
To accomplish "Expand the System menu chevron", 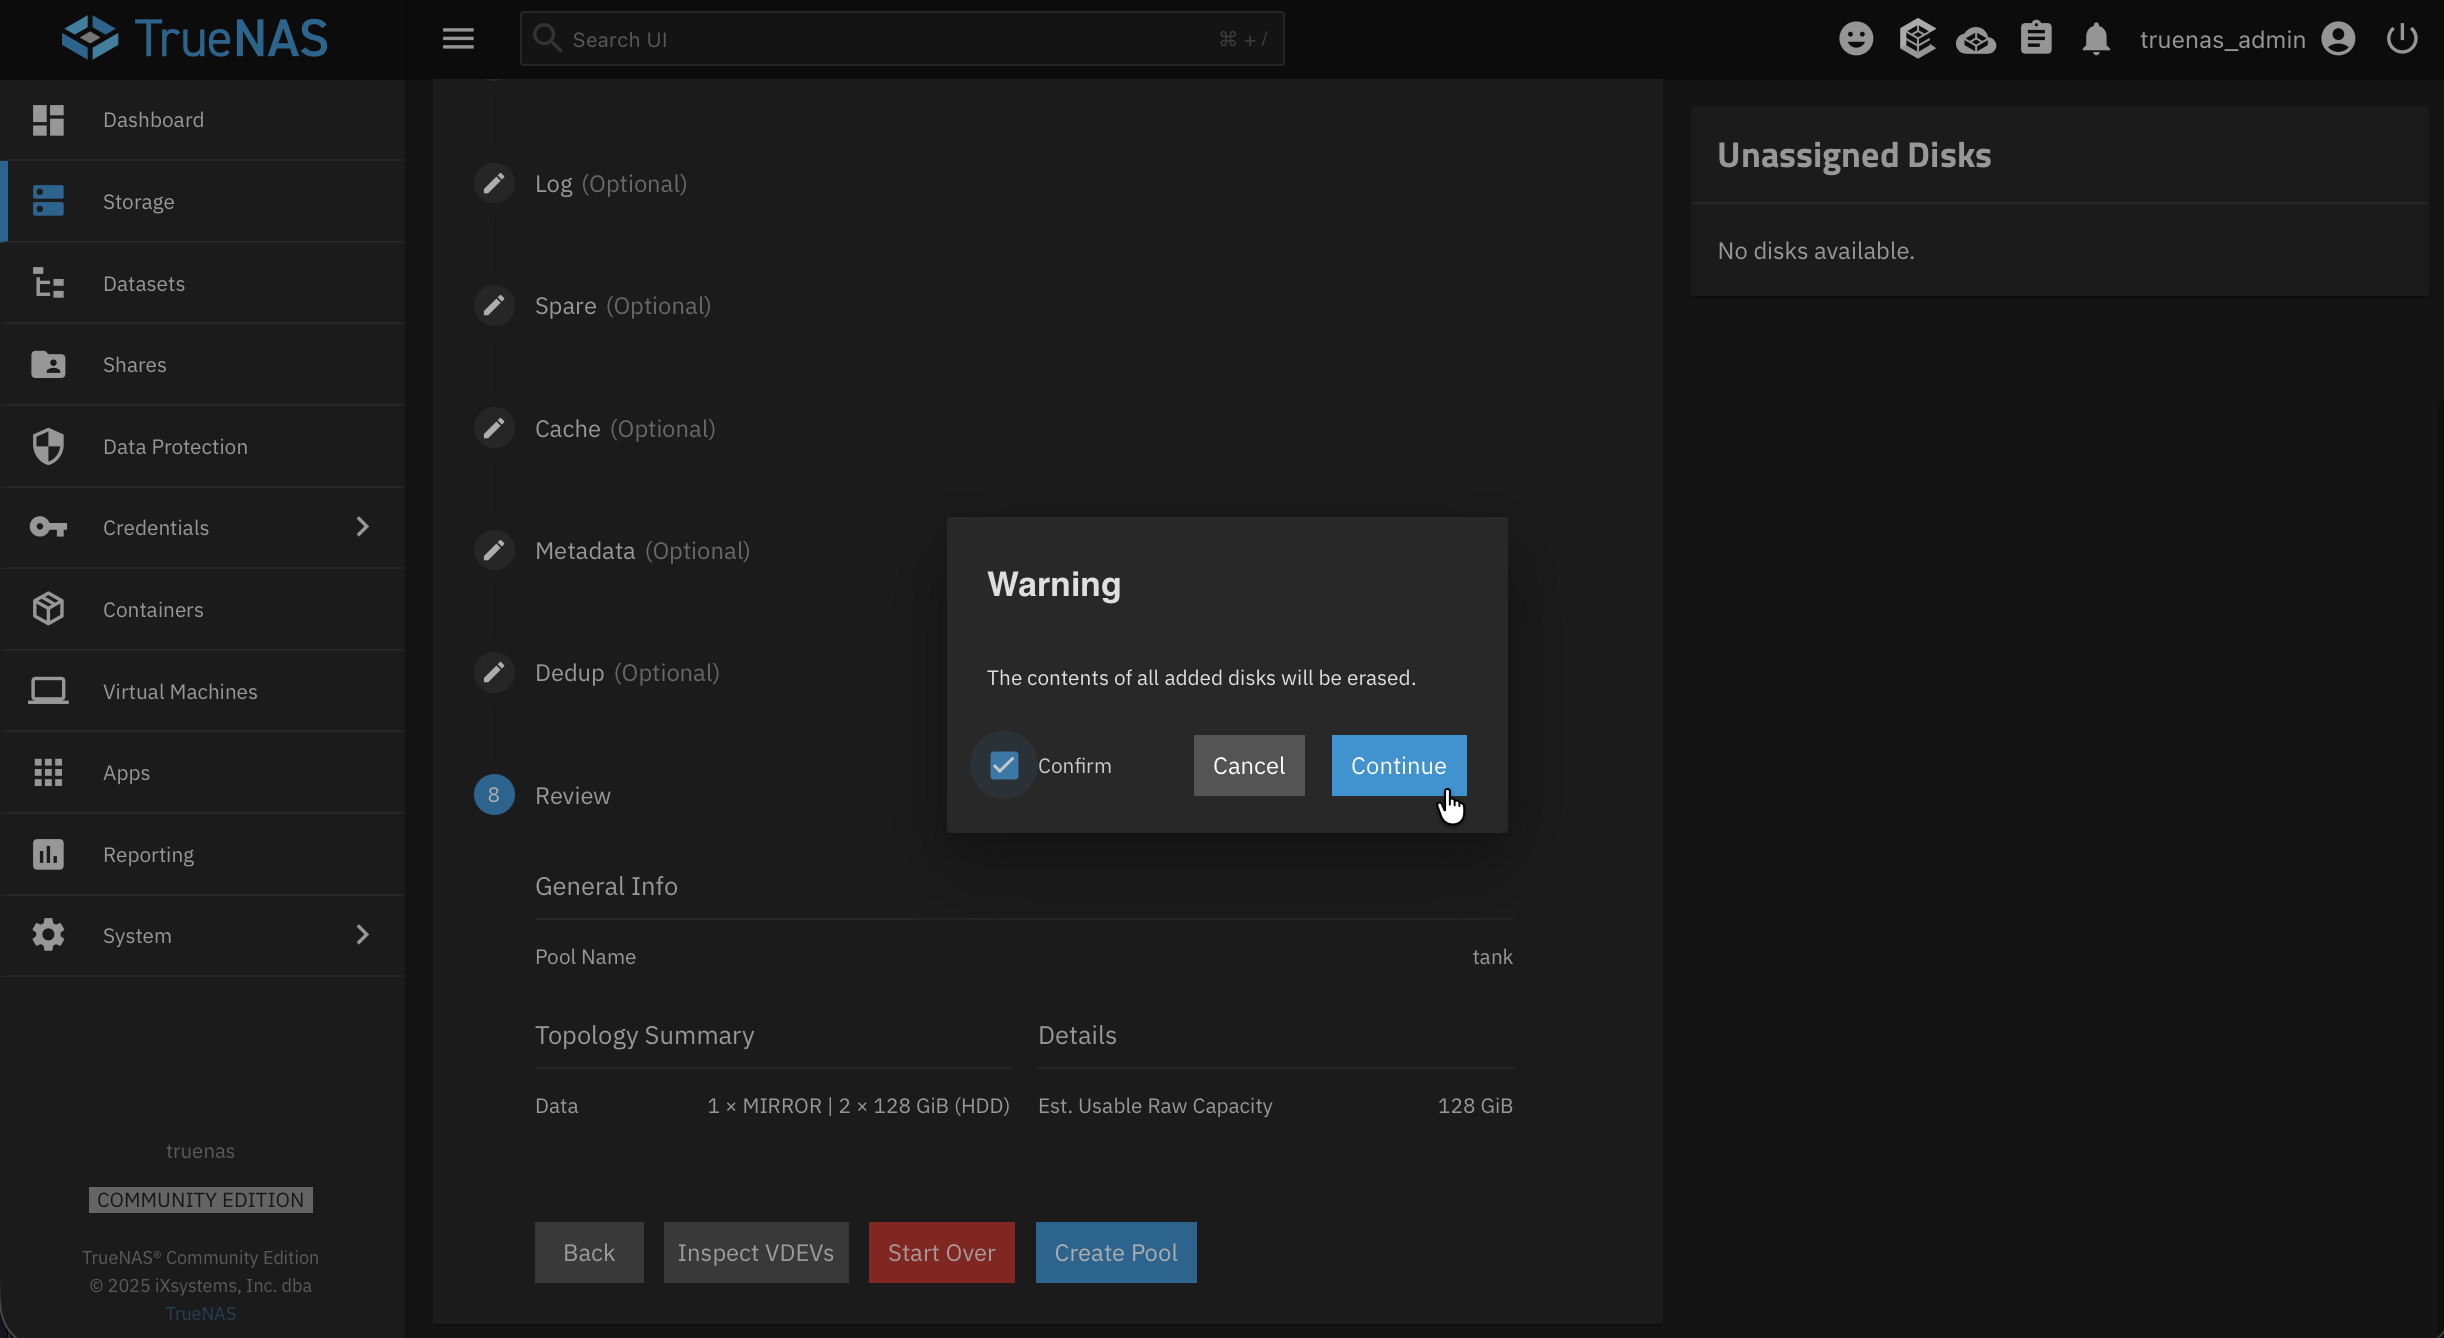I will [x=363, y=935].
